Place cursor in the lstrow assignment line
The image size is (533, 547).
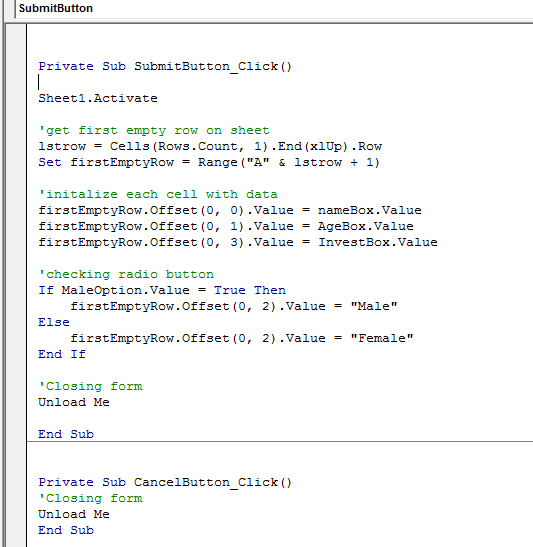(210, 147)
